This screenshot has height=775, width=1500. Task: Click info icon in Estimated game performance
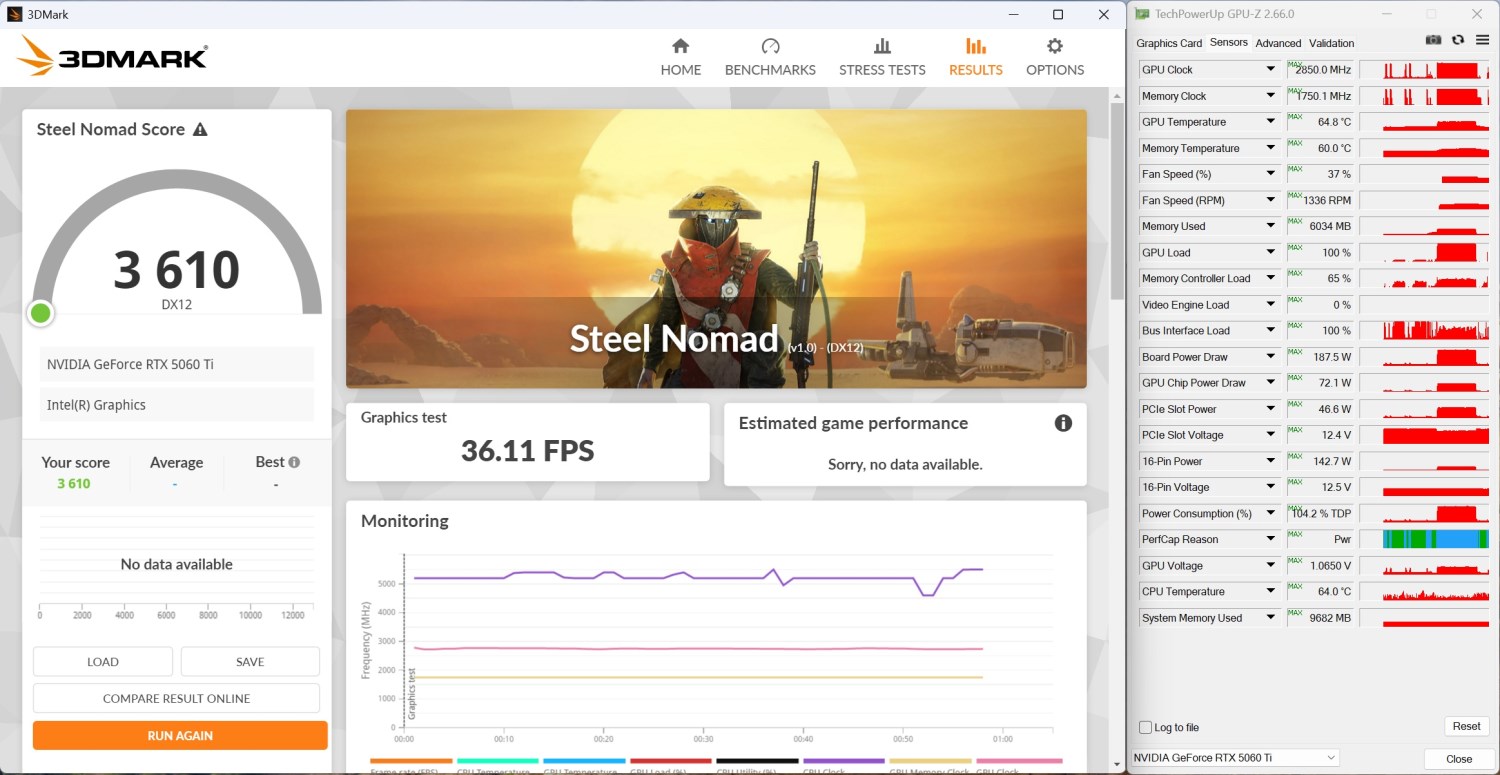coord(1063,423)
